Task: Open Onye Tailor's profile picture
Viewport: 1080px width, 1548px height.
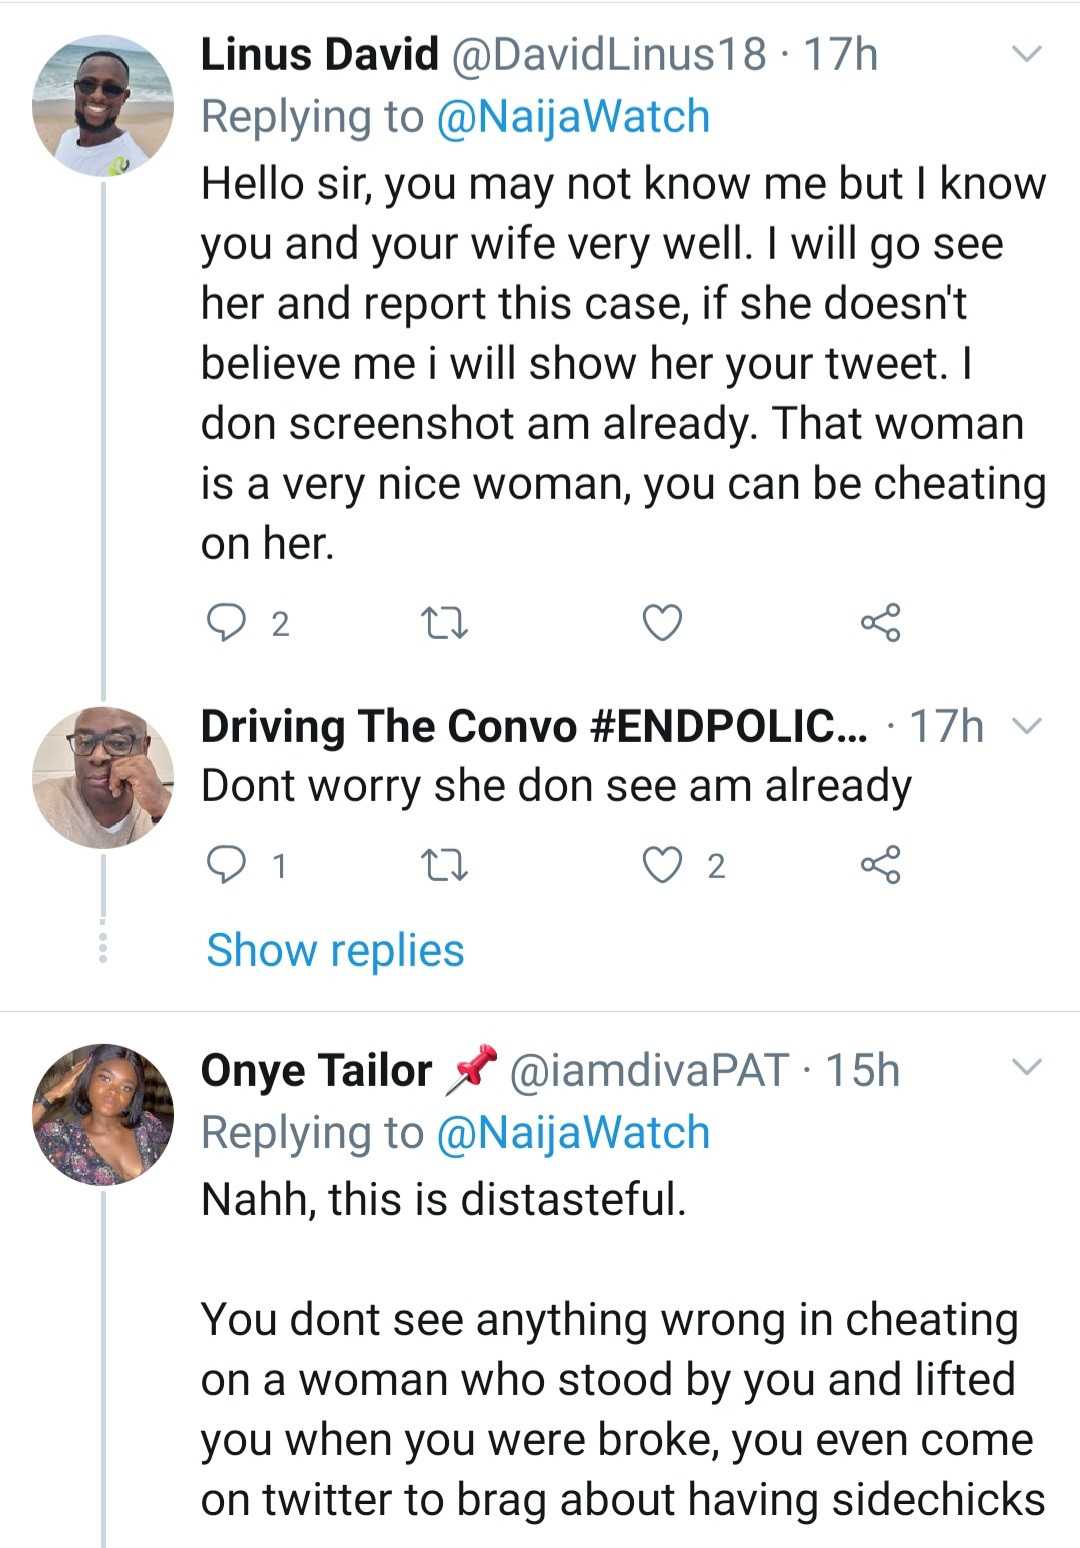Action: click(102, 1115)
